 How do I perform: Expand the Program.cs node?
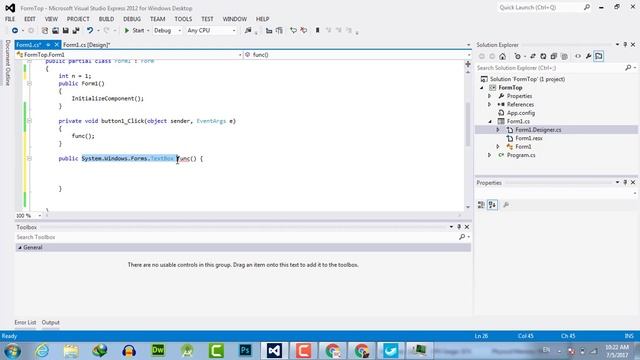[x=490, y=155]
